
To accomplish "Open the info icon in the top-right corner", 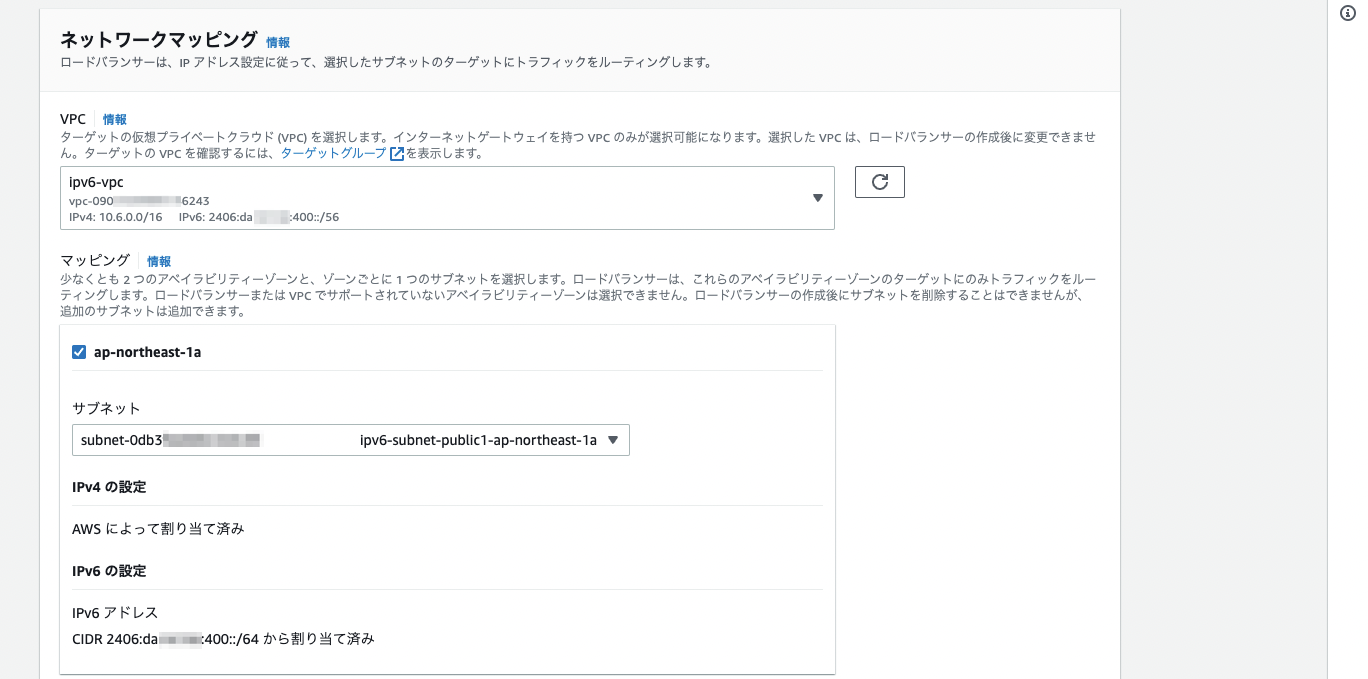I will [1347, 13].
